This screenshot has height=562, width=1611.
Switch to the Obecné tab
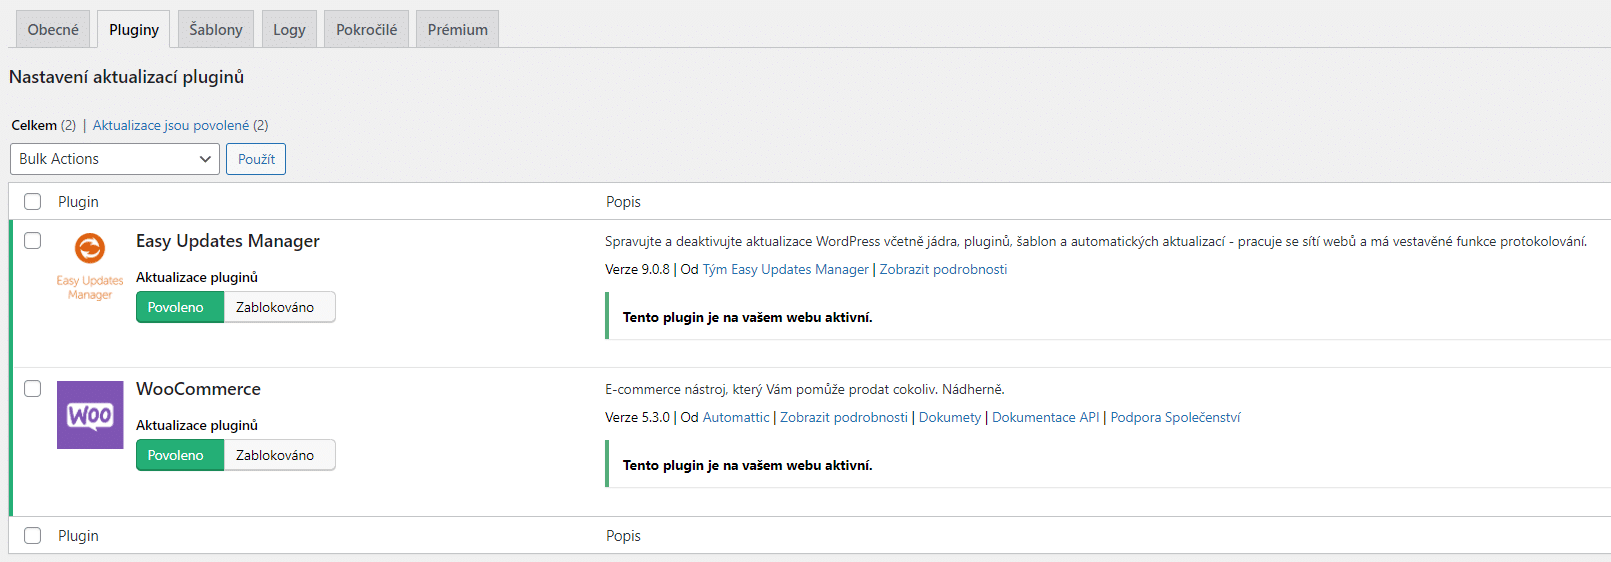point(53,29)
